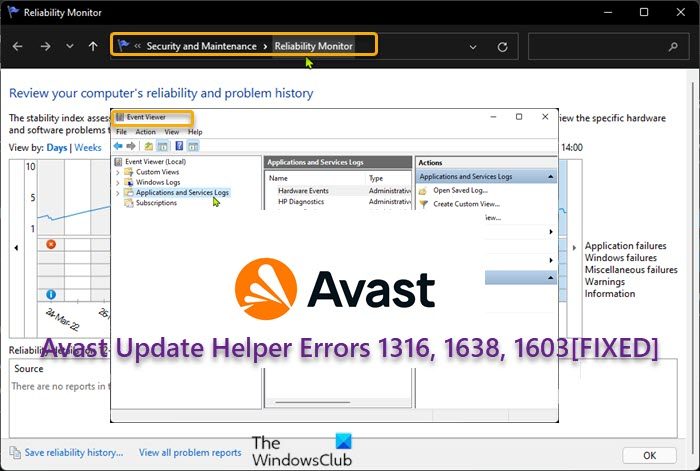Close the Event Viewer window

(545, 117)
